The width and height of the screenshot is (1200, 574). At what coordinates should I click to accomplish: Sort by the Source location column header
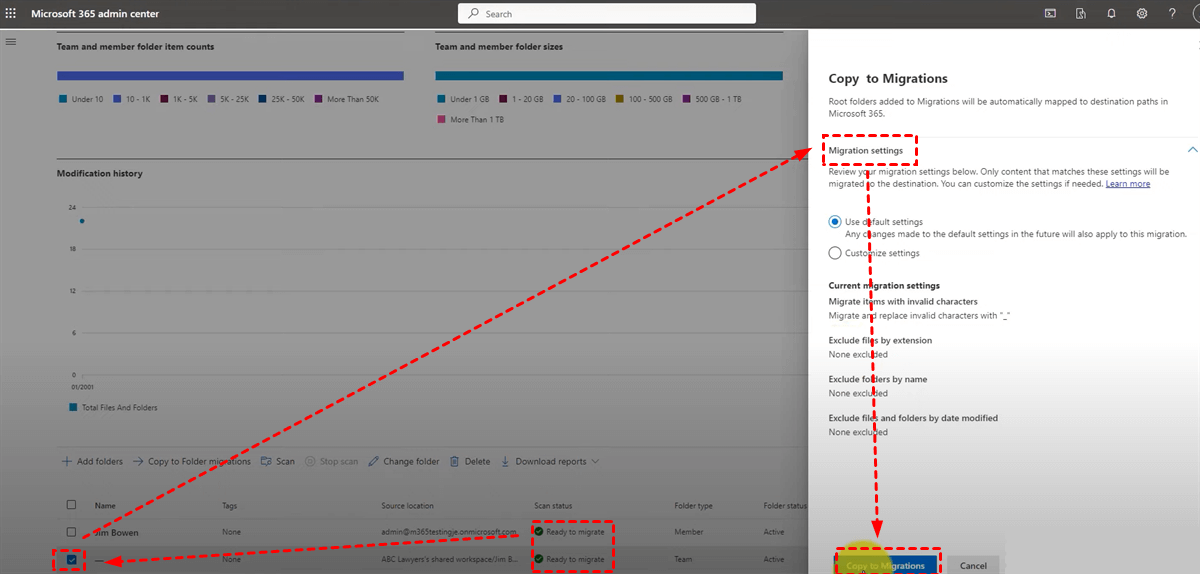click(x=408, y=506)
